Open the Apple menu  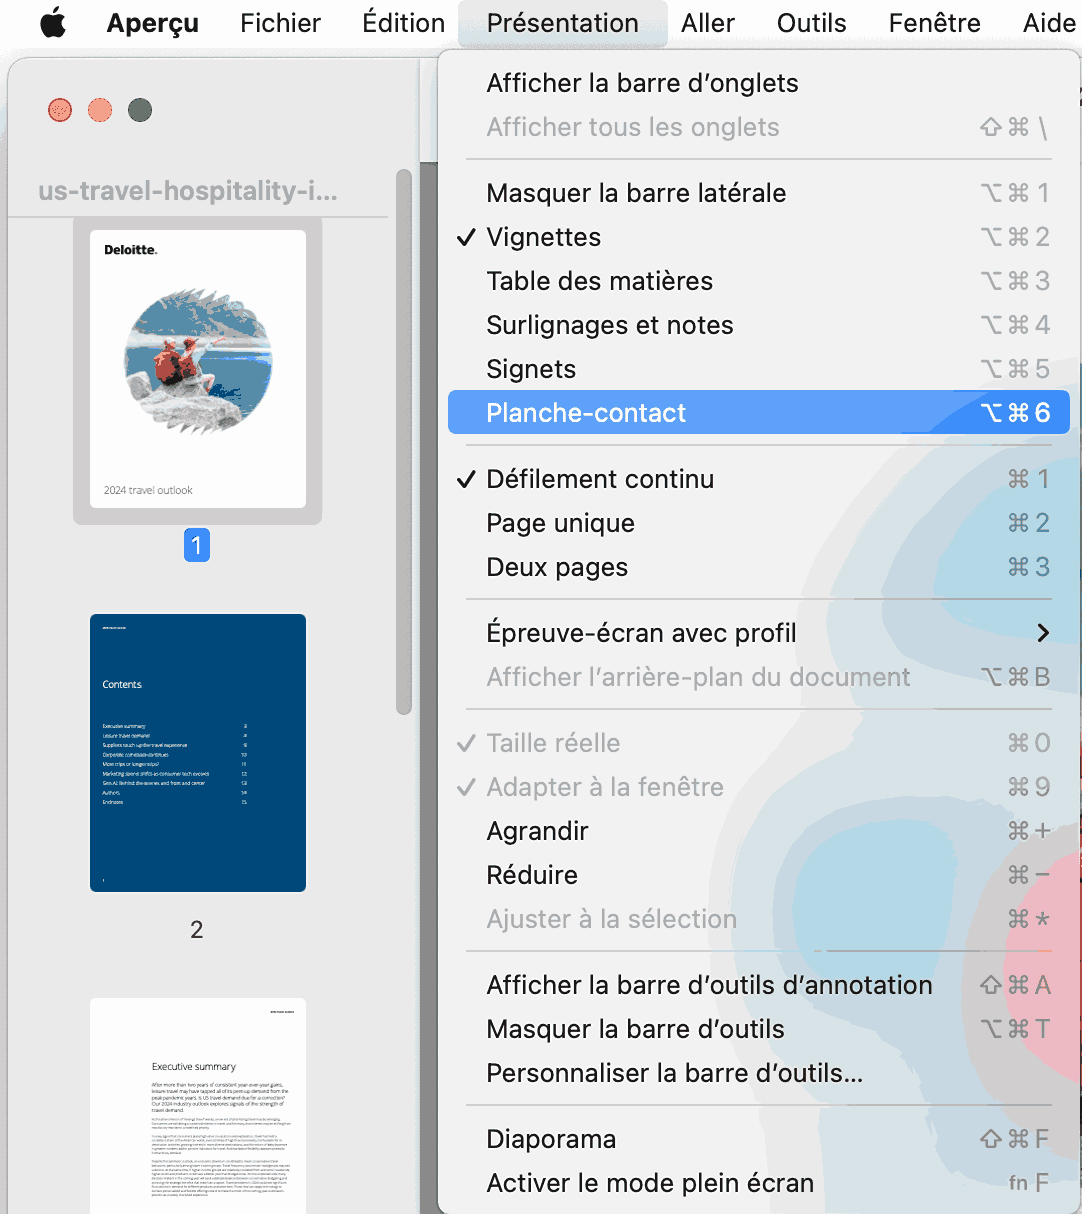53,23
